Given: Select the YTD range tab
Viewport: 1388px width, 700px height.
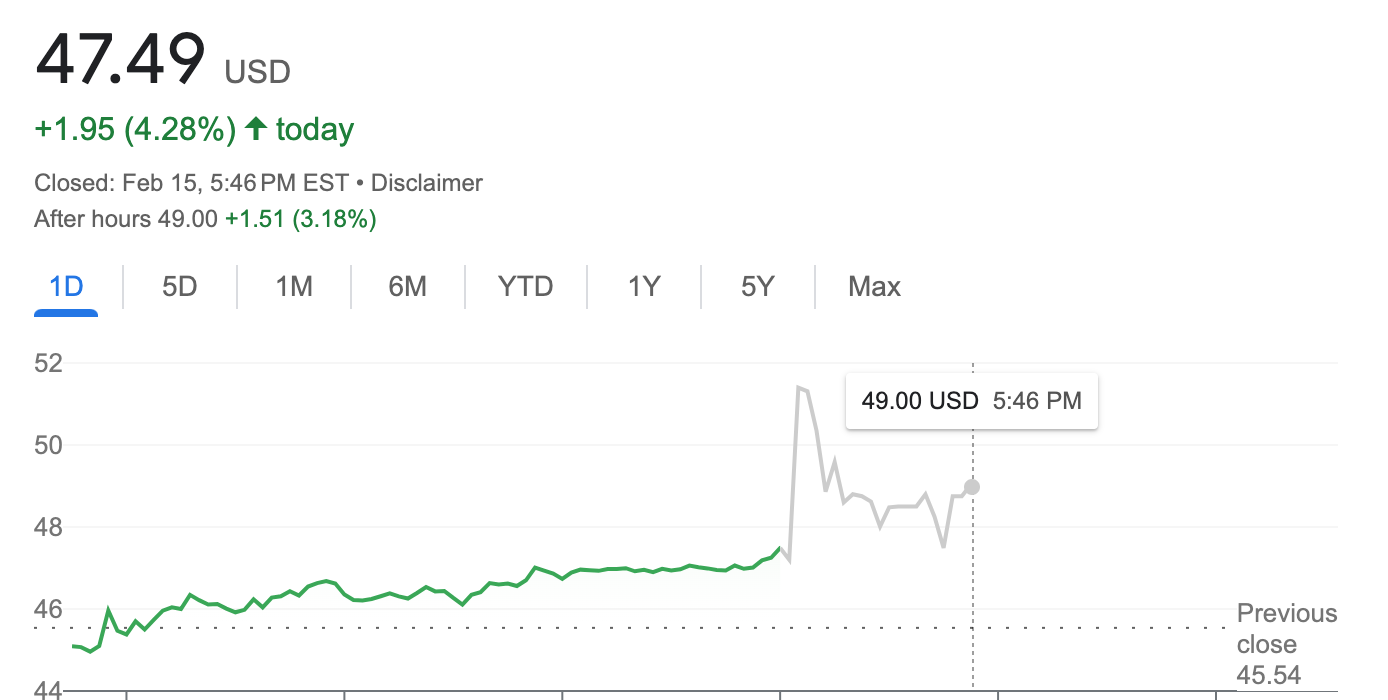Looking at the screenshot, I should point(525,287).
